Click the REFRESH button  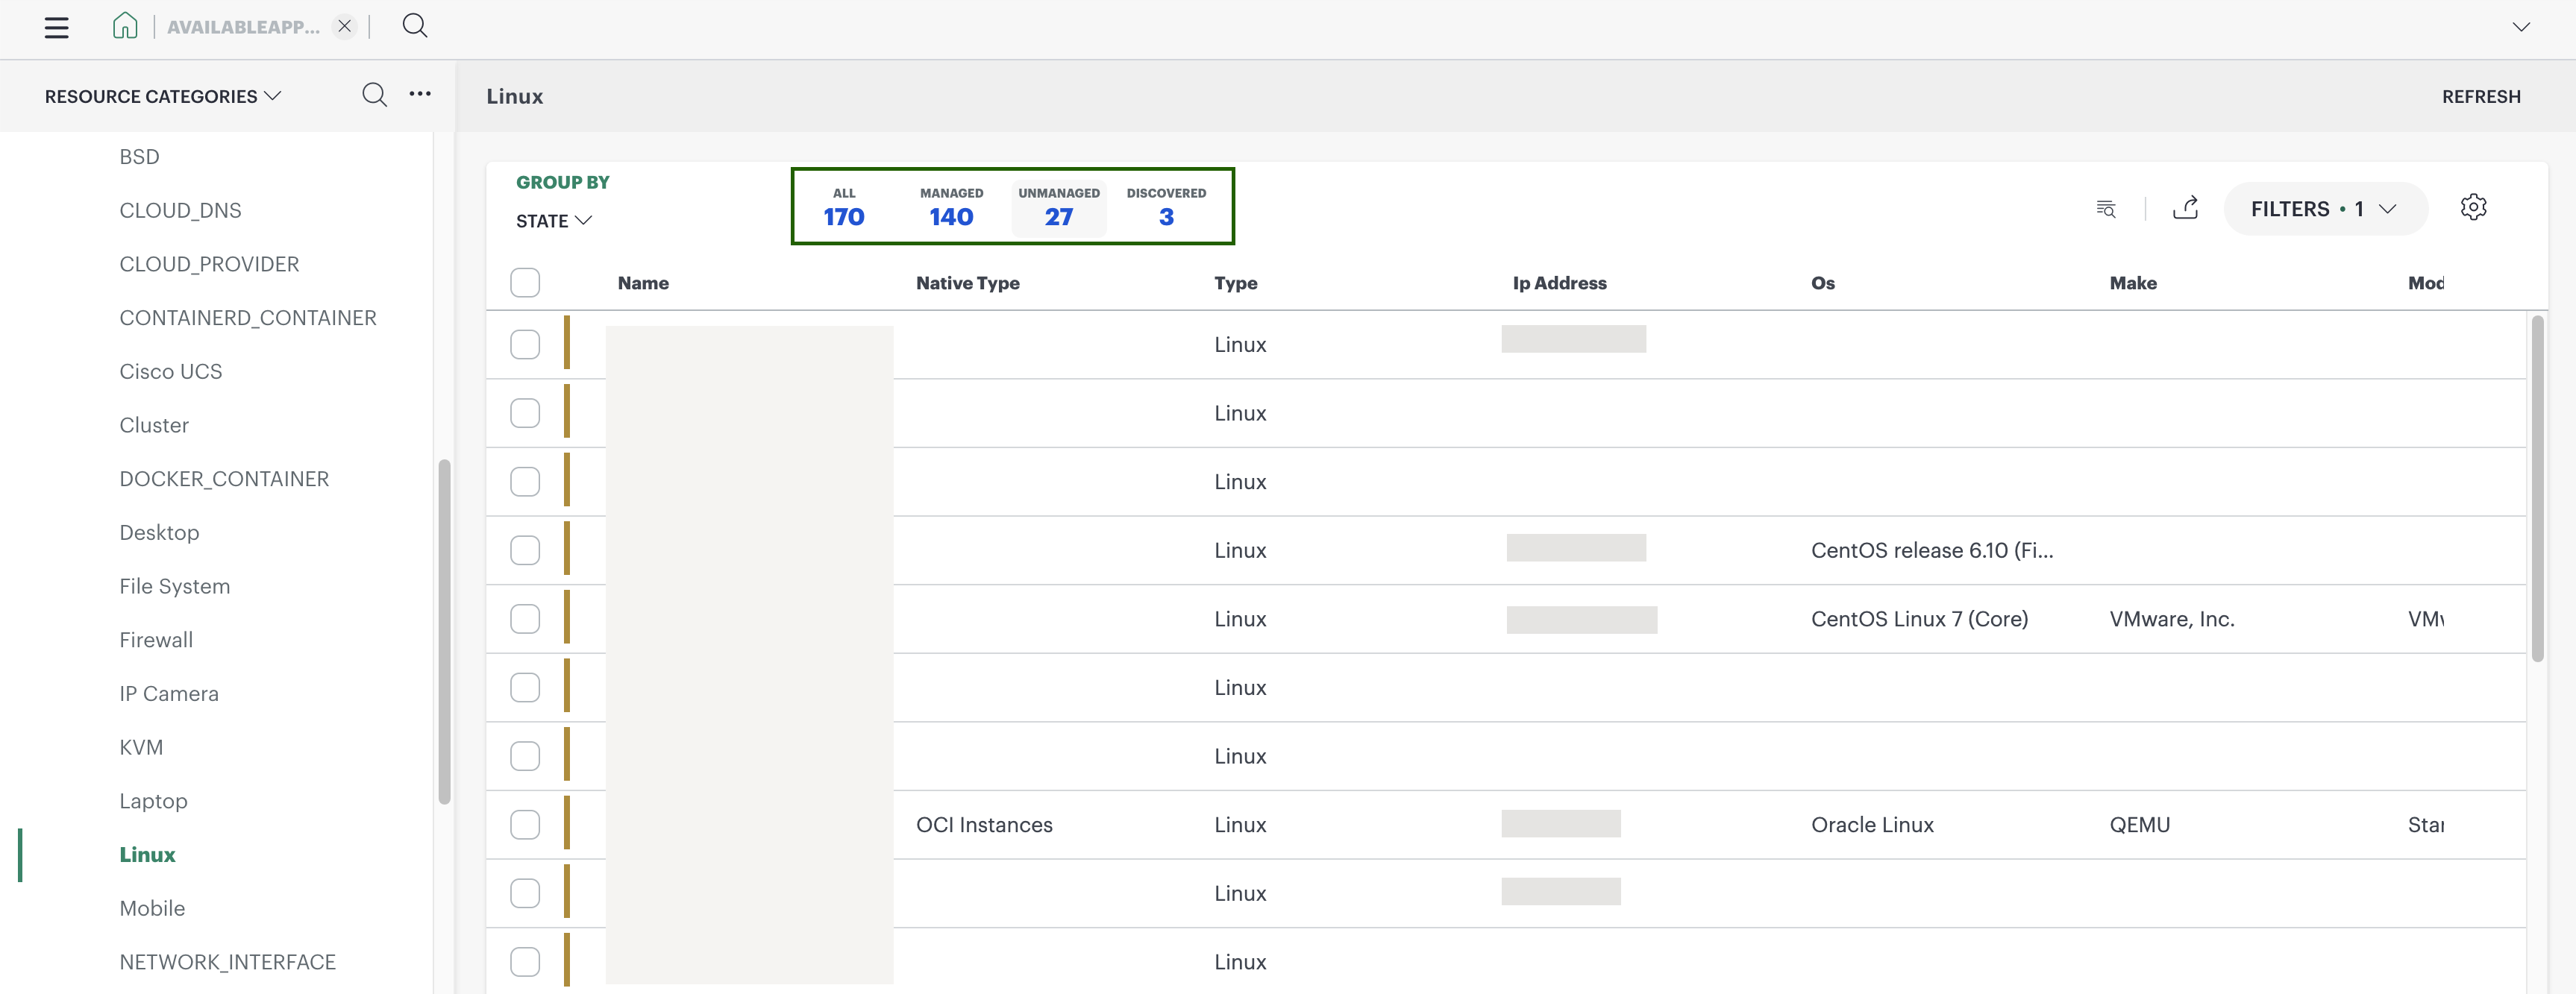point(2481,97)
